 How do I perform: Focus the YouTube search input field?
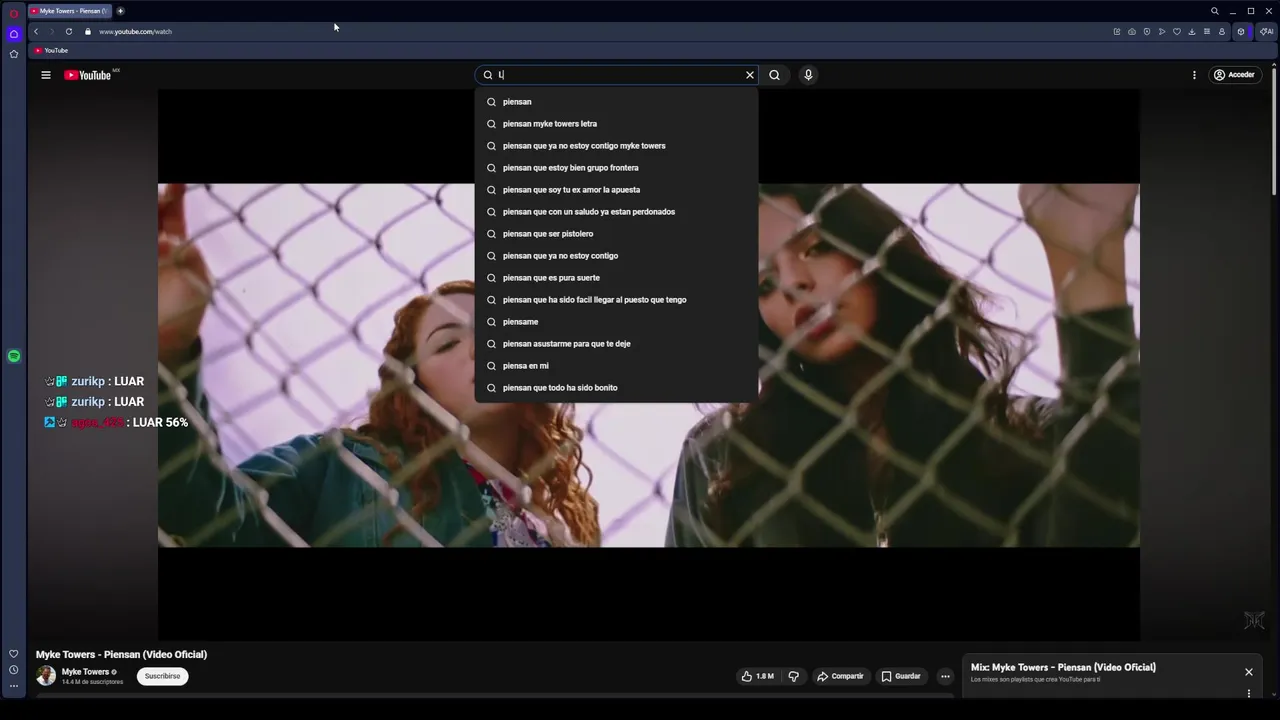point(617,75)
